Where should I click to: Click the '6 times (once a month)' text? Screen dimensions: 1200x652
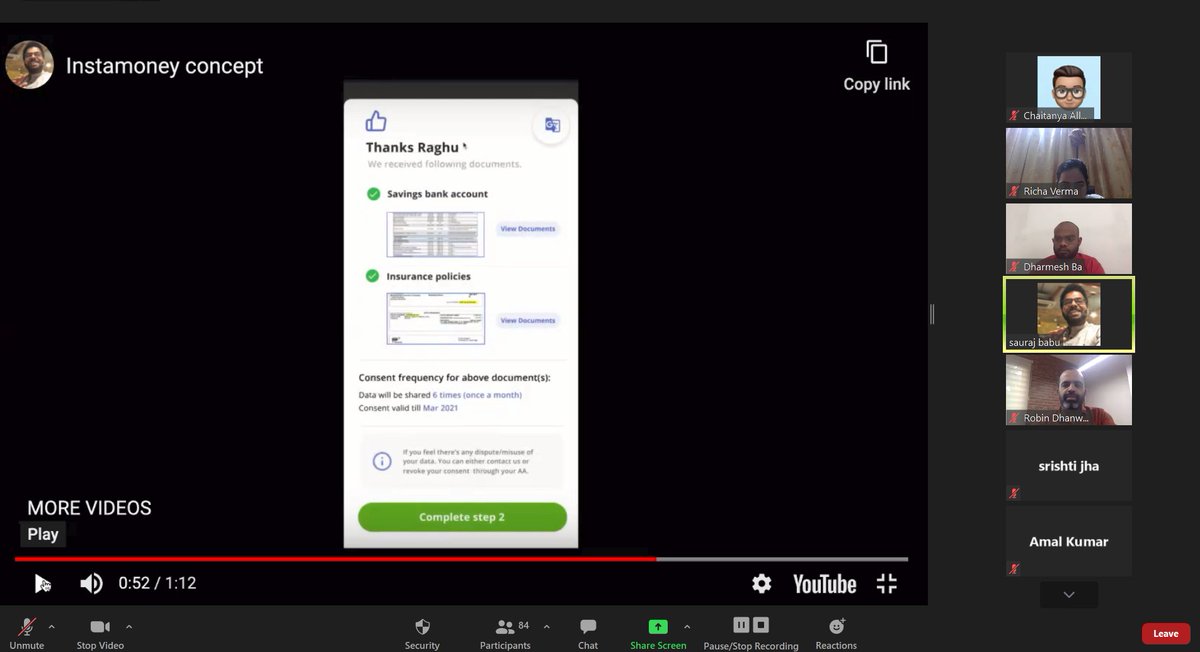(477, 395)
